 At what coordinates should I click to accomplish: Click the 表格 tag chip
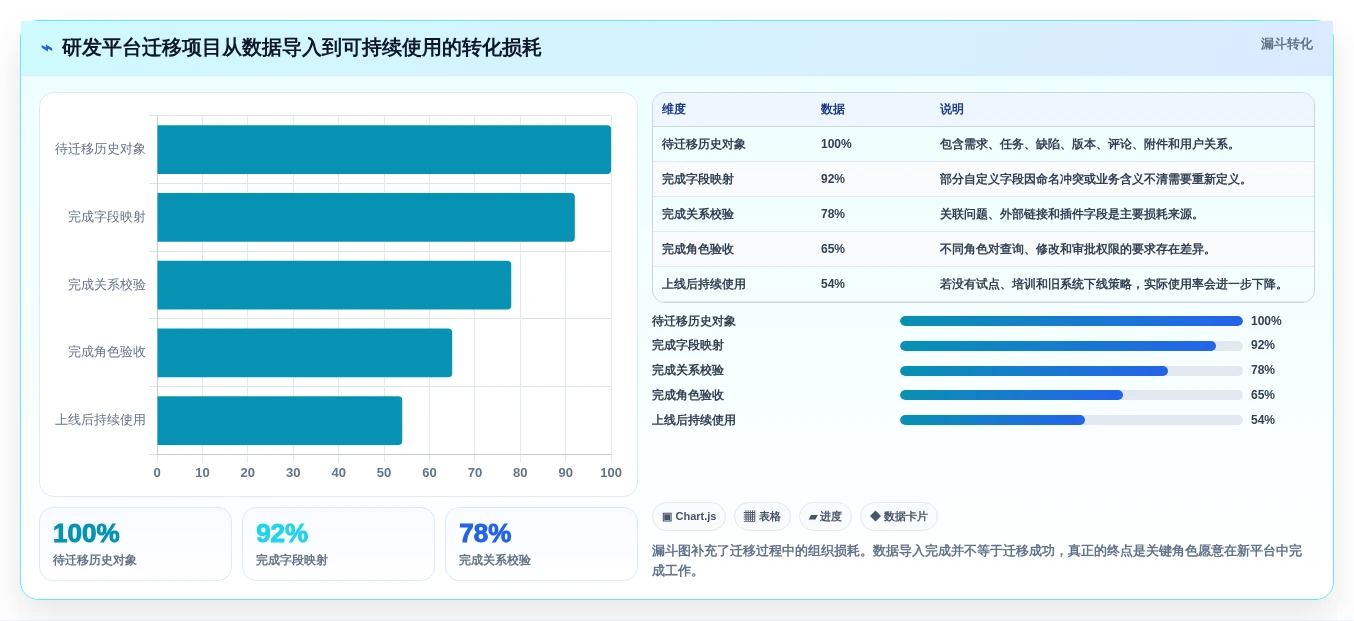point(762,517)
